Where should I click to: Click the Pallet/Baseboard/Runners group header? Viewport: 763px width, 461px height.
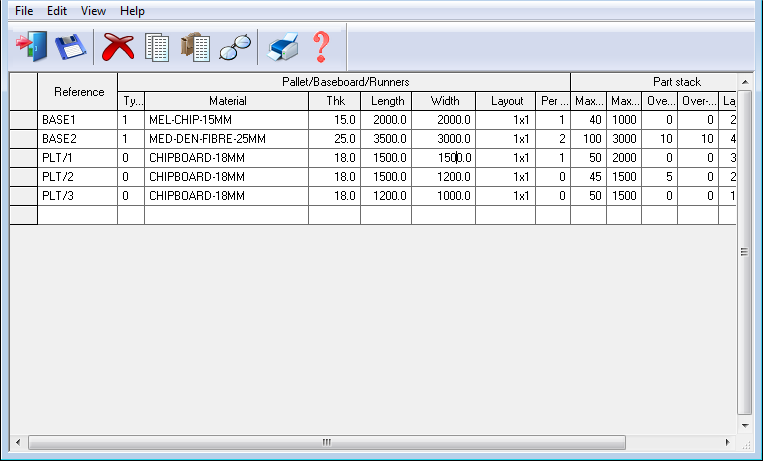pos(345,82)
